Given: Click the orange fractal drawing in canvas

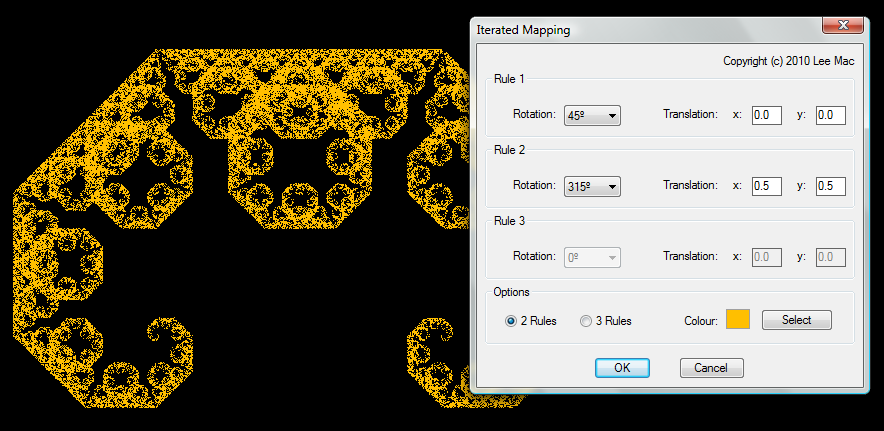Looking at the screenshot, I should [300, 150].
